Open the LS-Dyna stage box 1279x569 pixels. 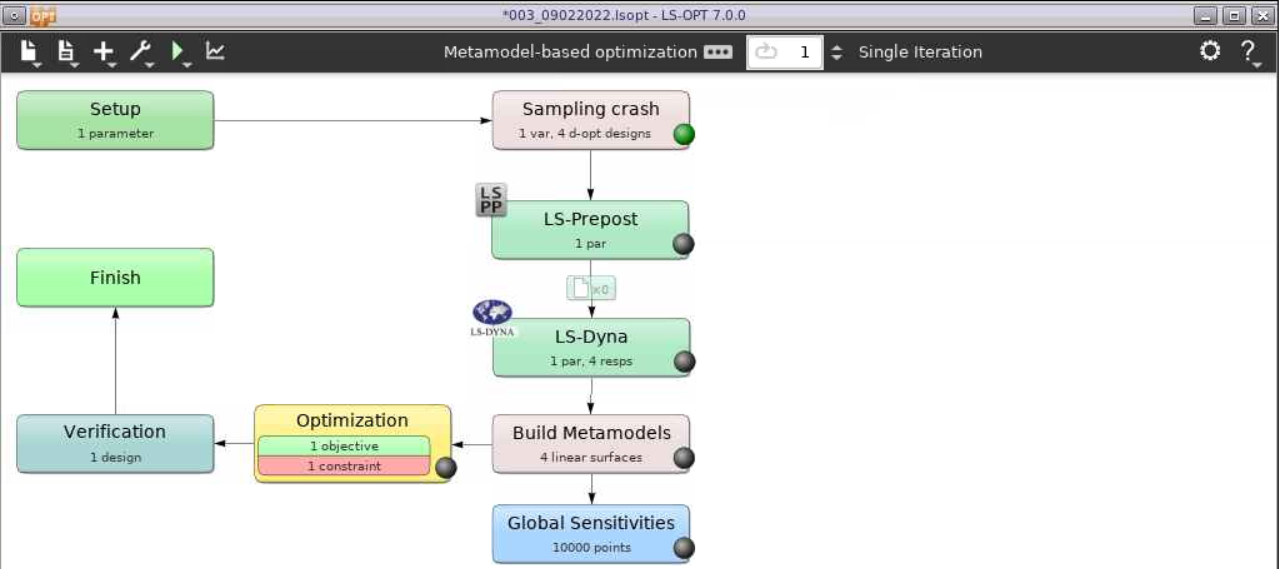(592, 347)
